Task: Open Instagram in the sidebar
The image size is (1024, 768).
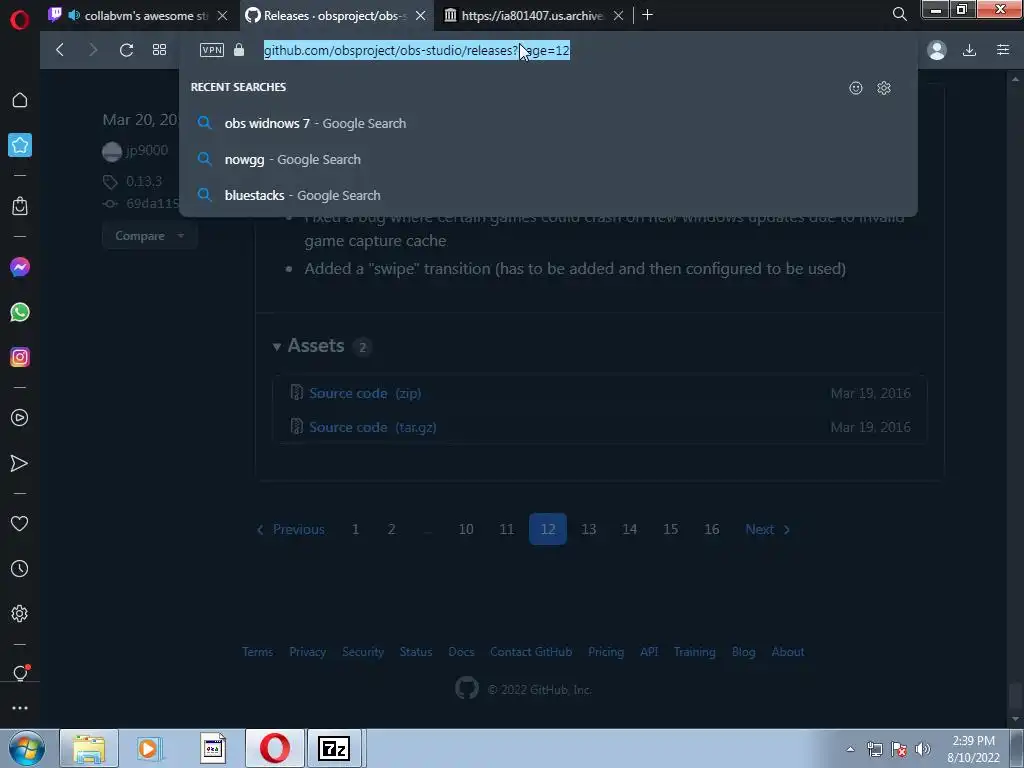Action: click(x=20, y=357)
